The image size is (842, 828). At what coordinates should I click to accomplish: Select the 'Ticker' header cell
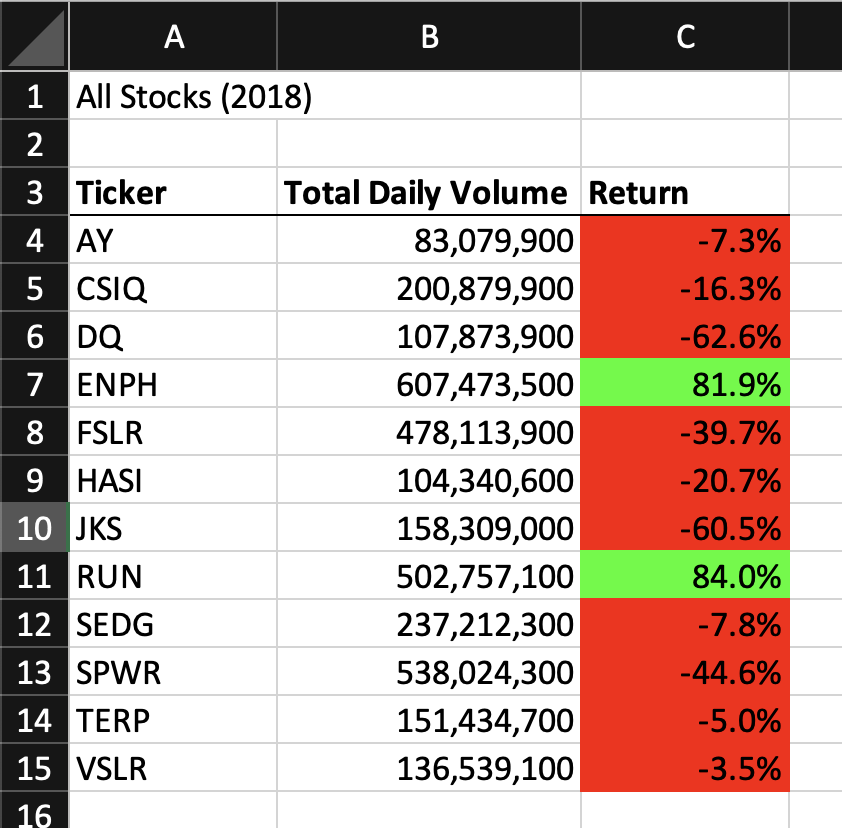point(174,192)
